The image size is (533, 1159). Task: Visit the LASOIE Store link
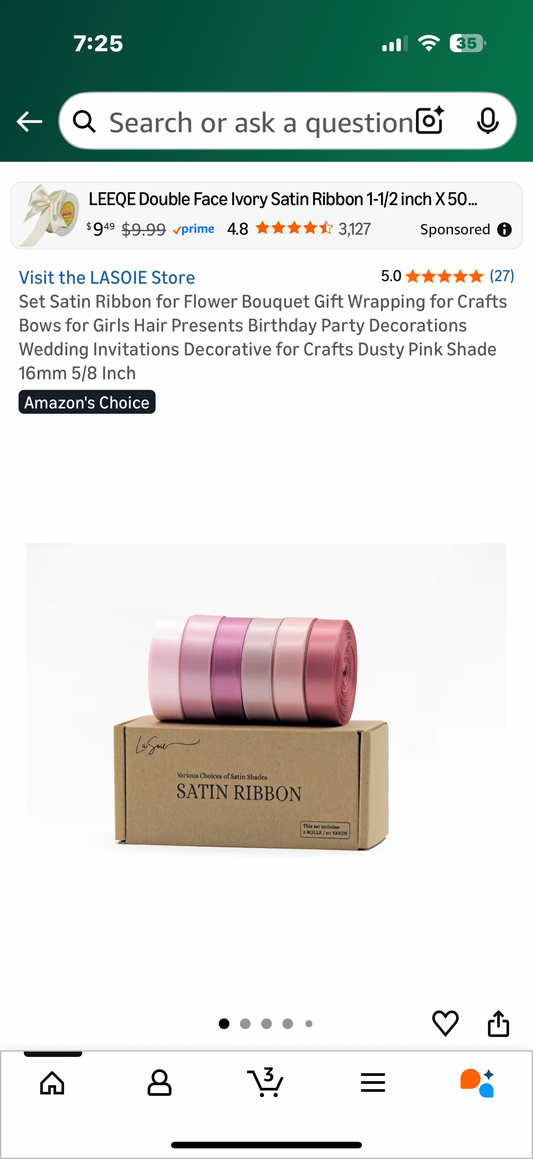click(x=107, y=278)
